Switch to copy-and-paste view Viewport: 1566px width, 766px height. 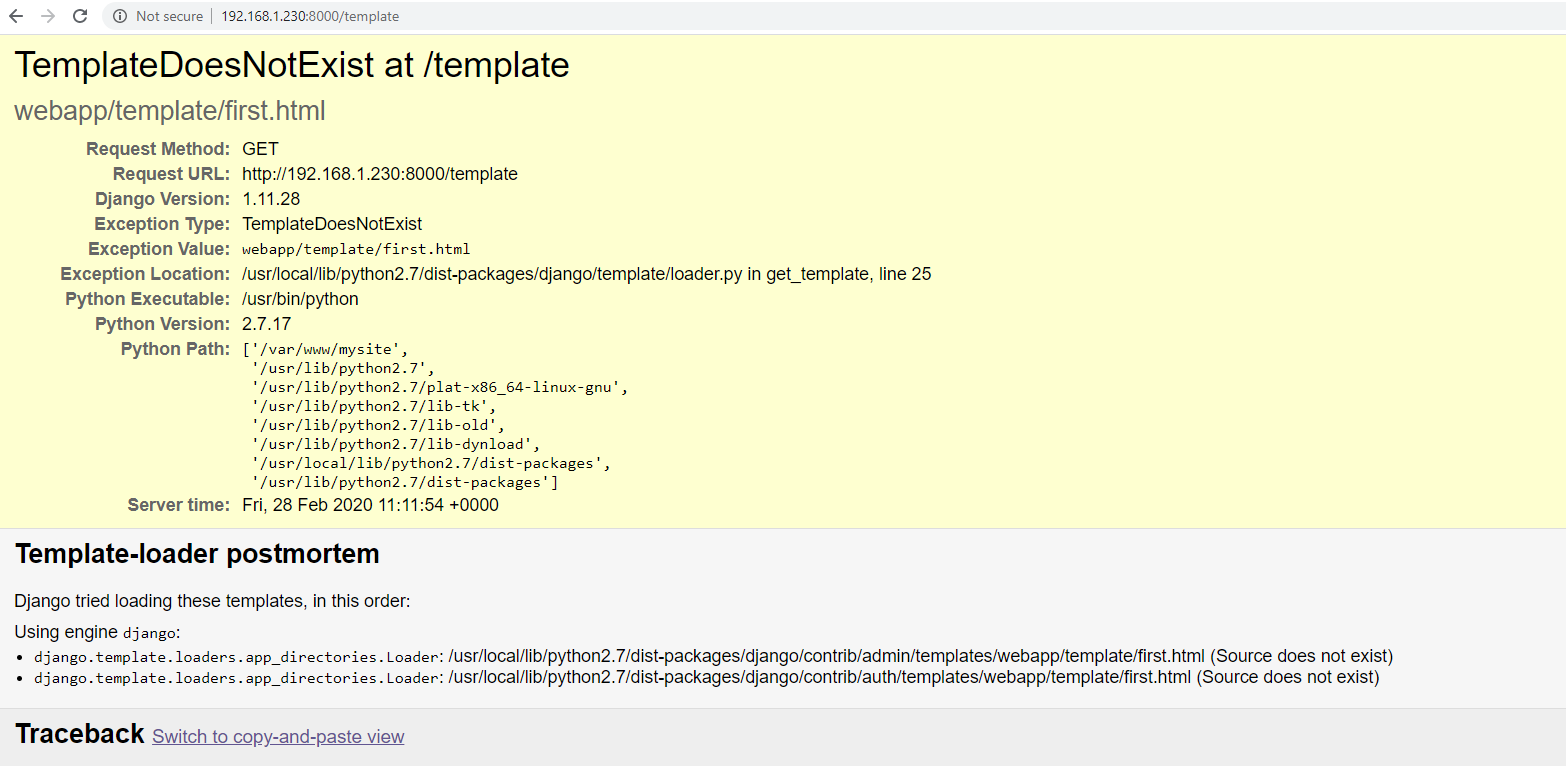point(278,737)
